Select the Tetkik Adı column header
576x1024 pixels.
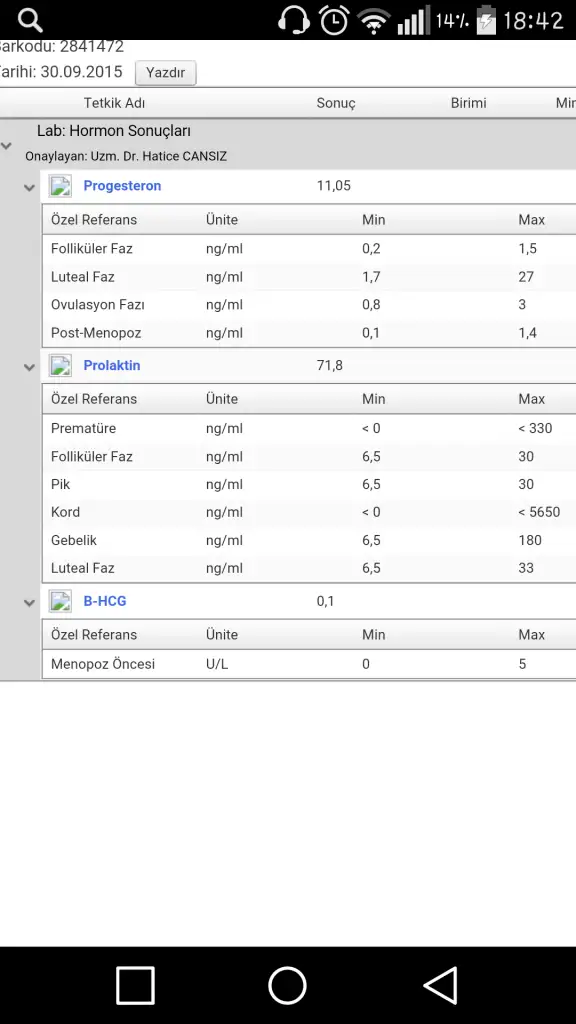click(114, 103)
